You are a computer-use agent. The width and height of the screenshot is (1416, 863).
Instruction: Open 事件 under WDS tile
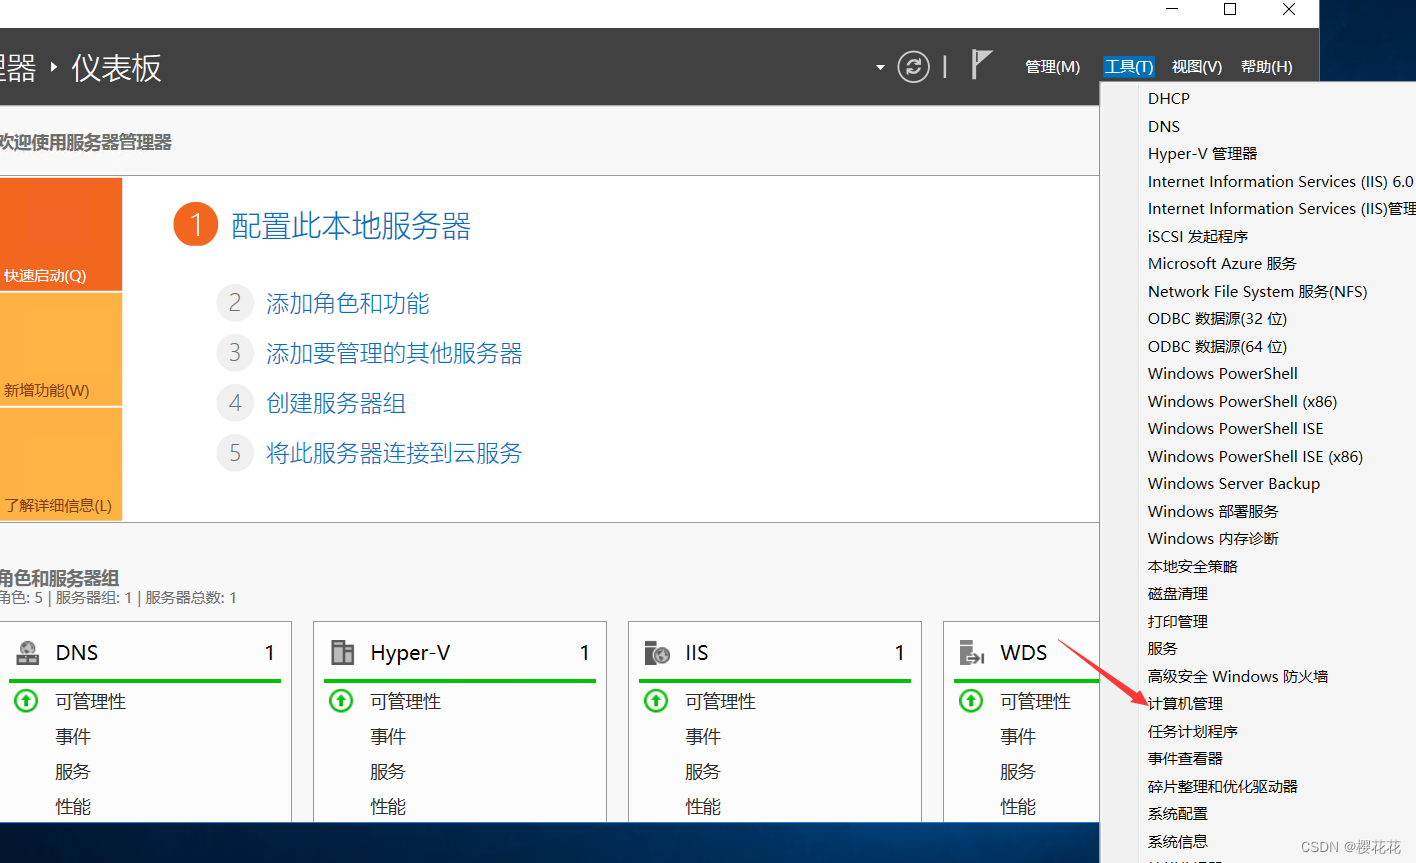point(1018,737)
